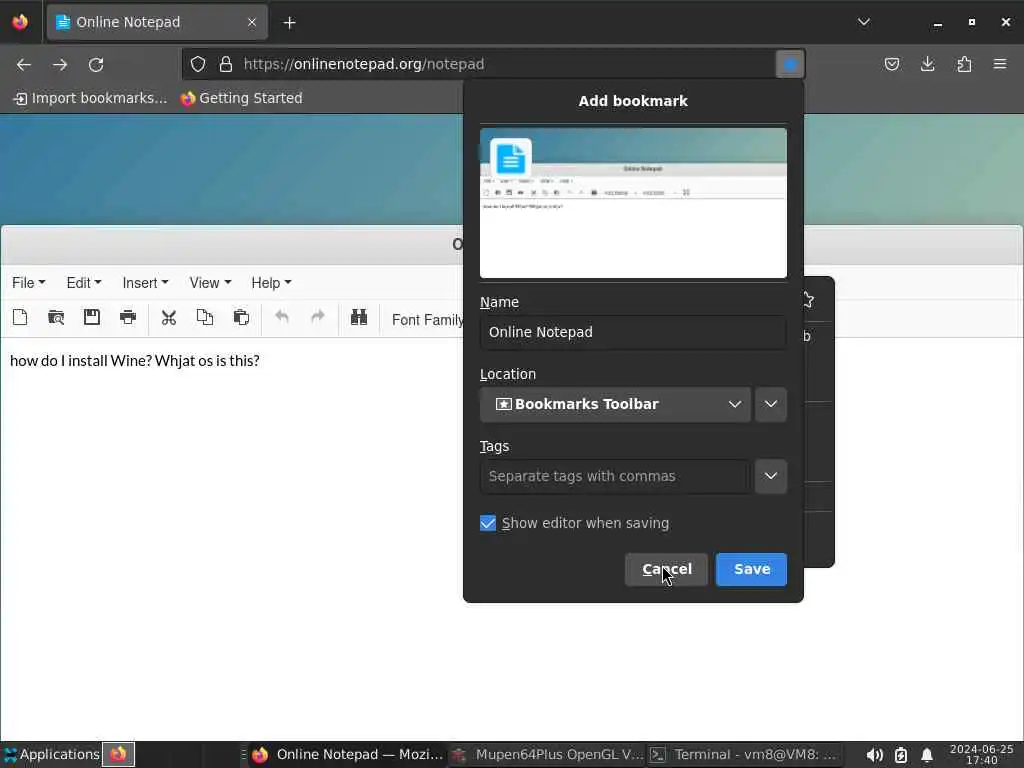The height and width of the screenshot is (768, 1024).
Task: Open the Save to Pocket icon
Action: 891,64
